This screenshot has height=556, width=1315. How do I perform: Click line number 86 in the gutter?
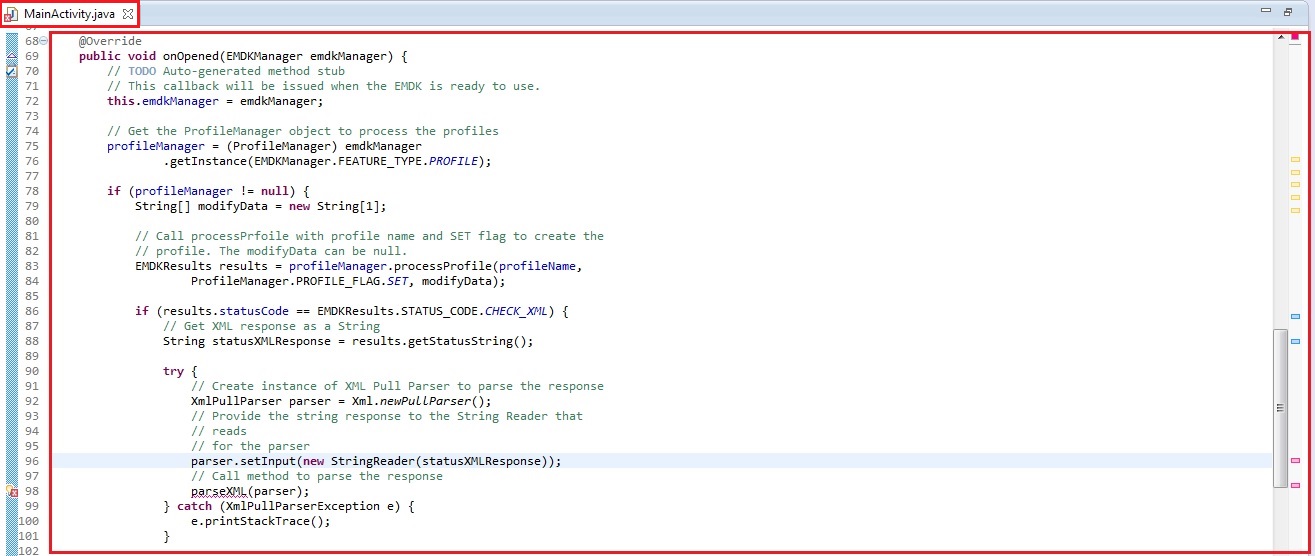31,311
